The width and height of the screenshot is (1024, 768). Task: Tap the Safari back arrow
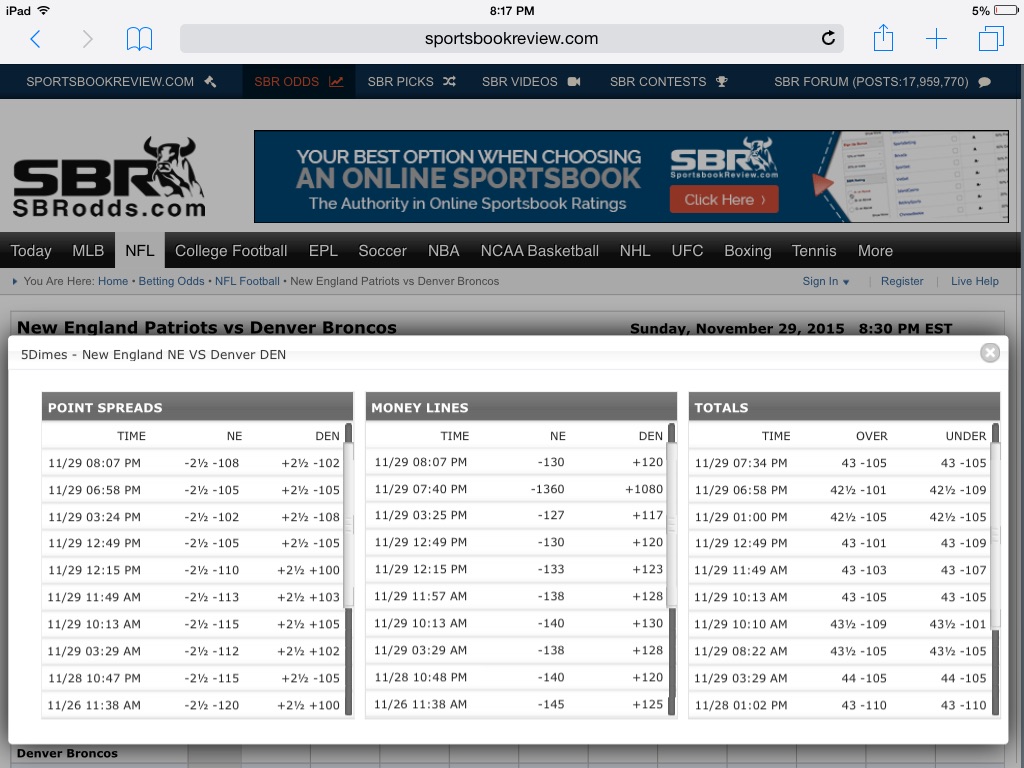tap(36, 39)
